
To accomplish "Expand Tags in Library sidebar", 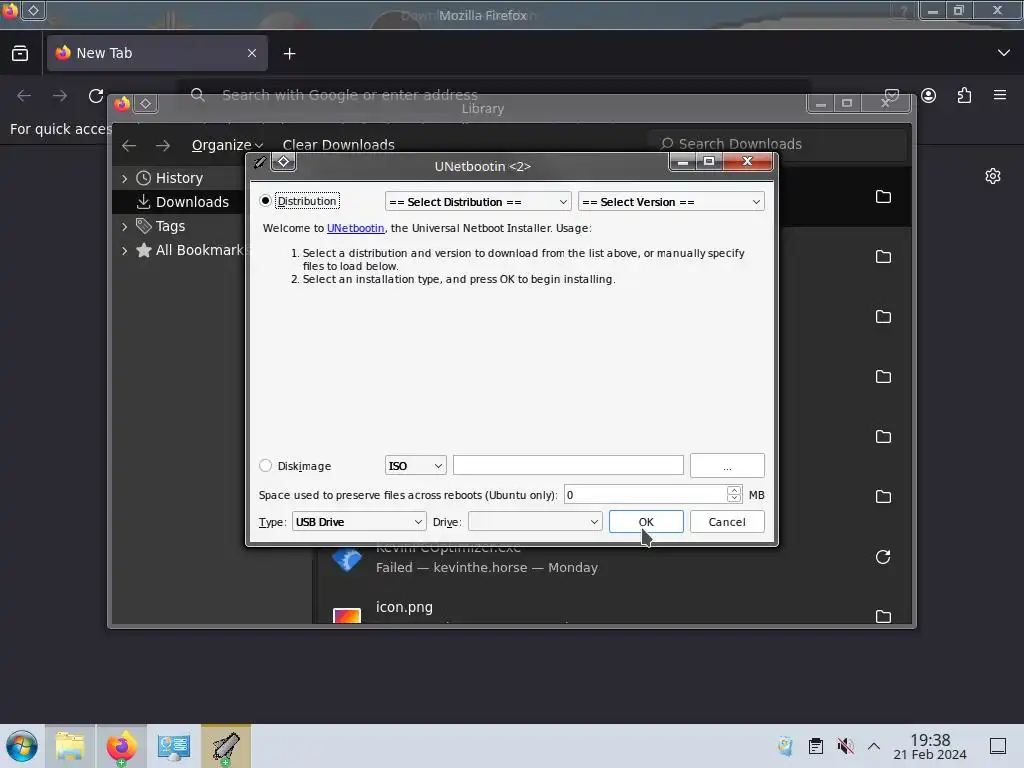I will pyautogui.click(x=125, y=226).
